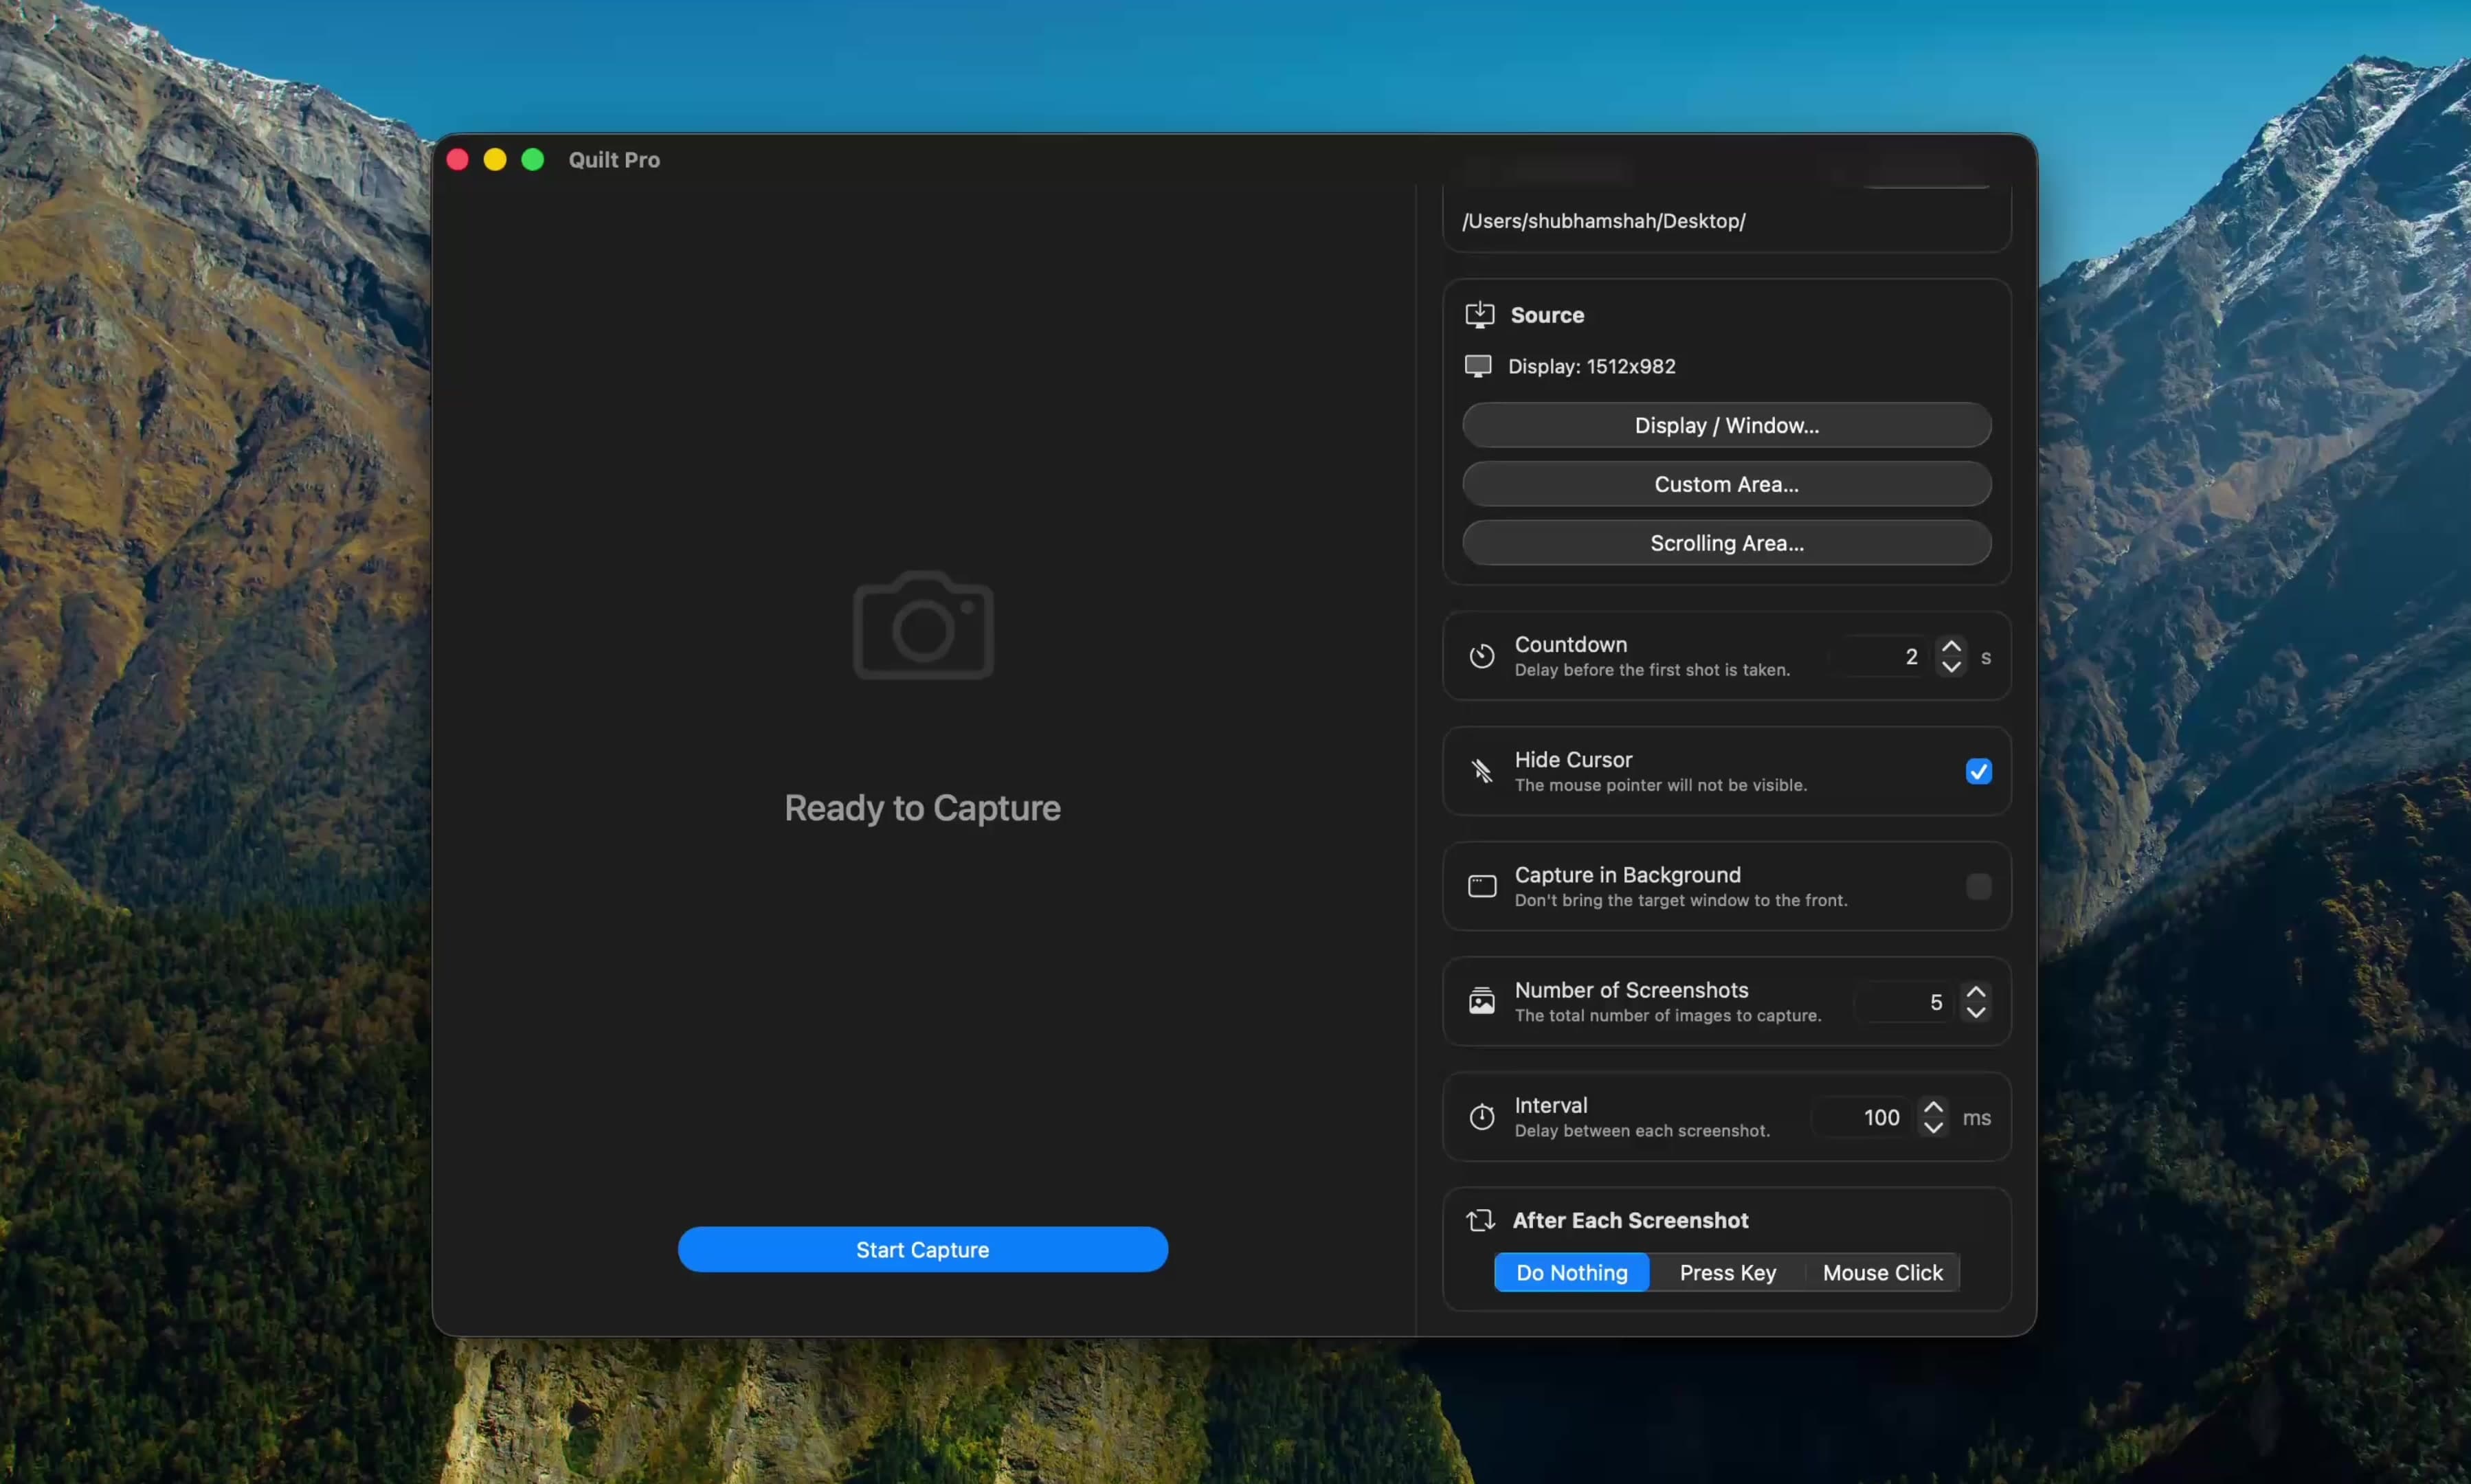Click the Start Capture button

tap(923, 1249)
